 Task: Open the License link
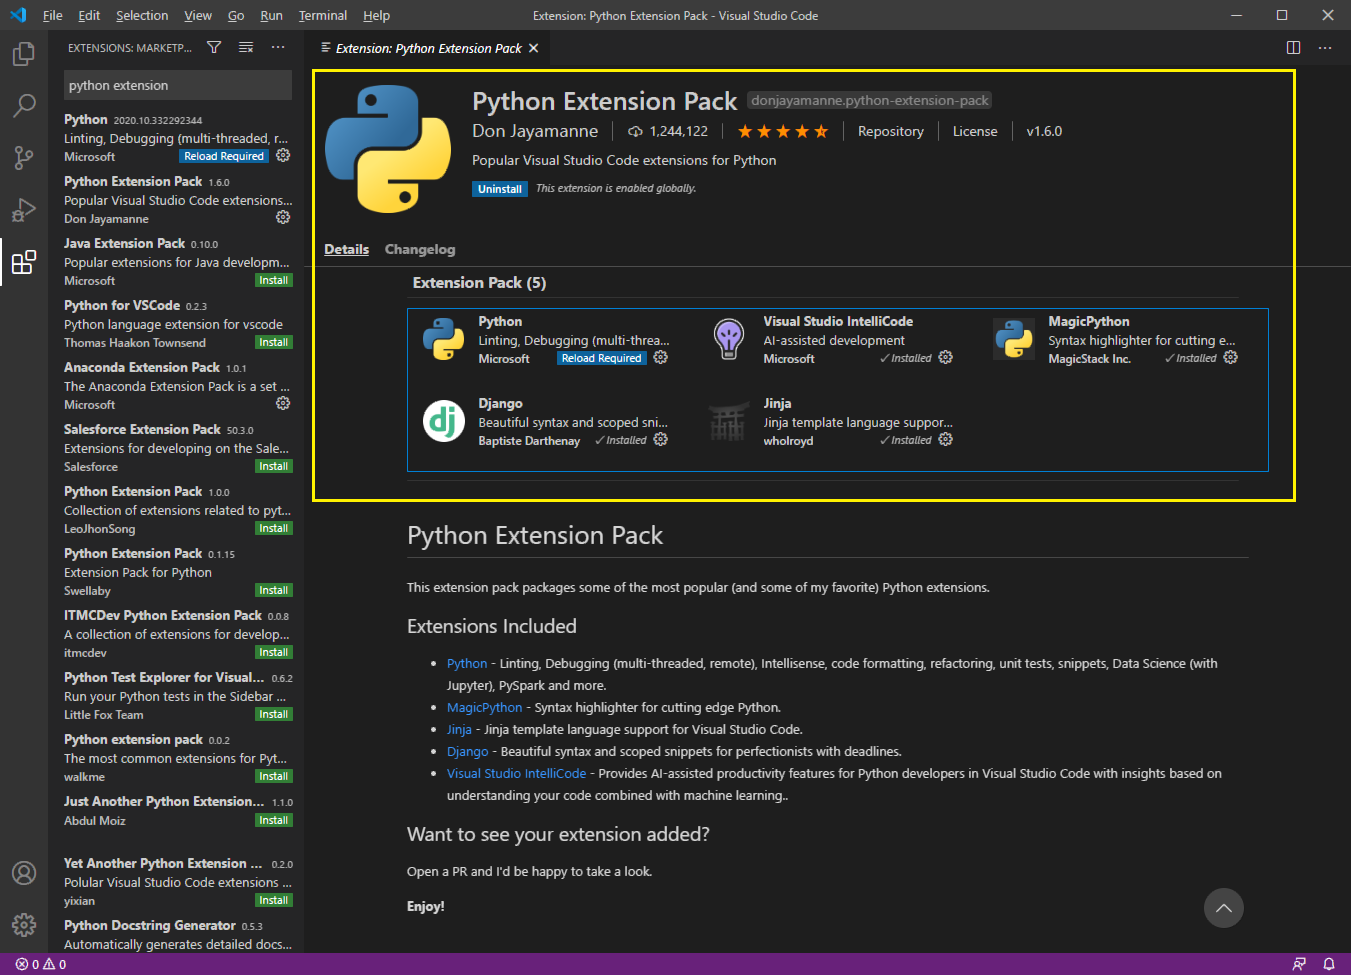(975, 131)
